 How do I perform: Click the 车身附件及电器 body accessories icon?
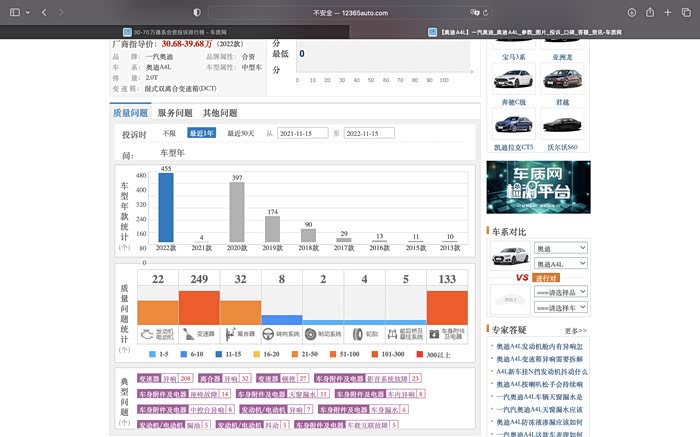click(446, 334)
